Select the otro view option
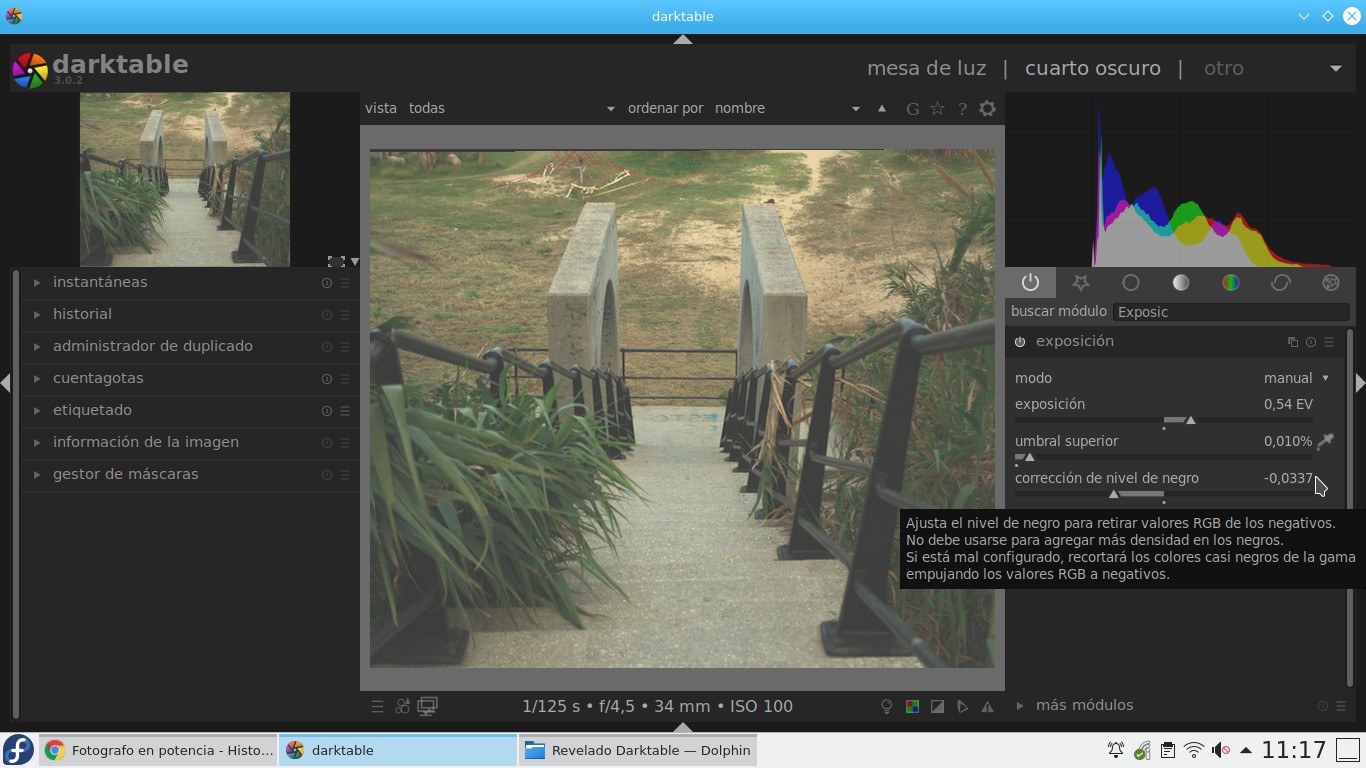1366x768 pixels. point(1224,69)
